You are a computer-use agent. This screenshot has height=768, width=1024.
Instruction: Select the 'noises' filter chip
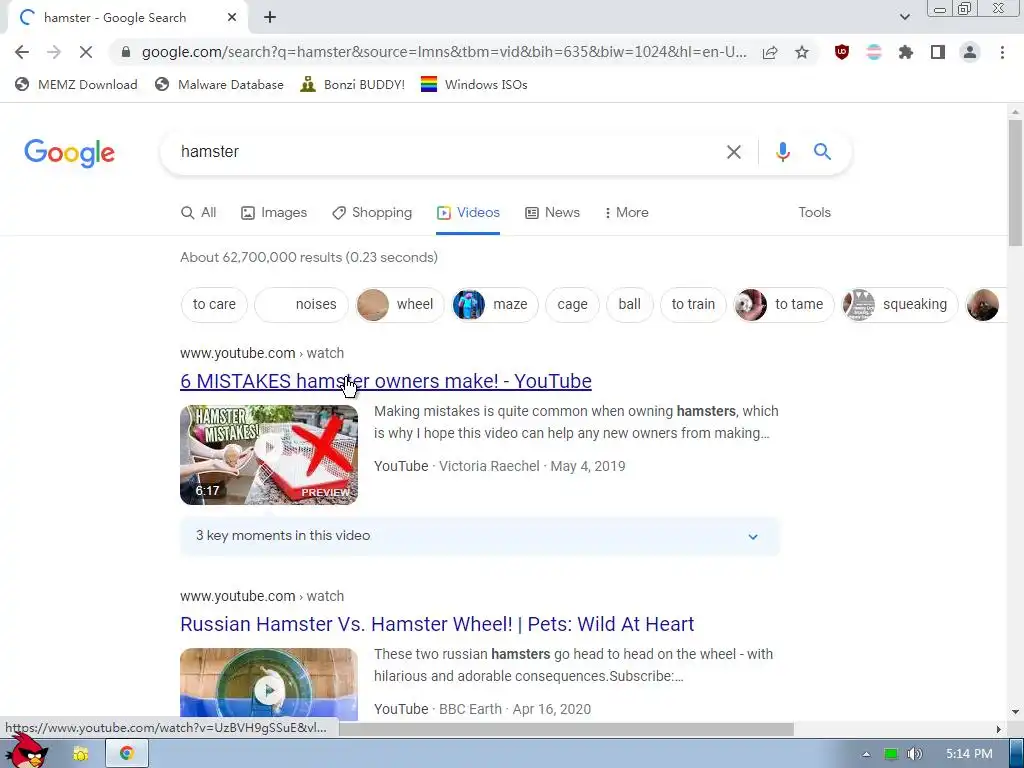[302, 304]
